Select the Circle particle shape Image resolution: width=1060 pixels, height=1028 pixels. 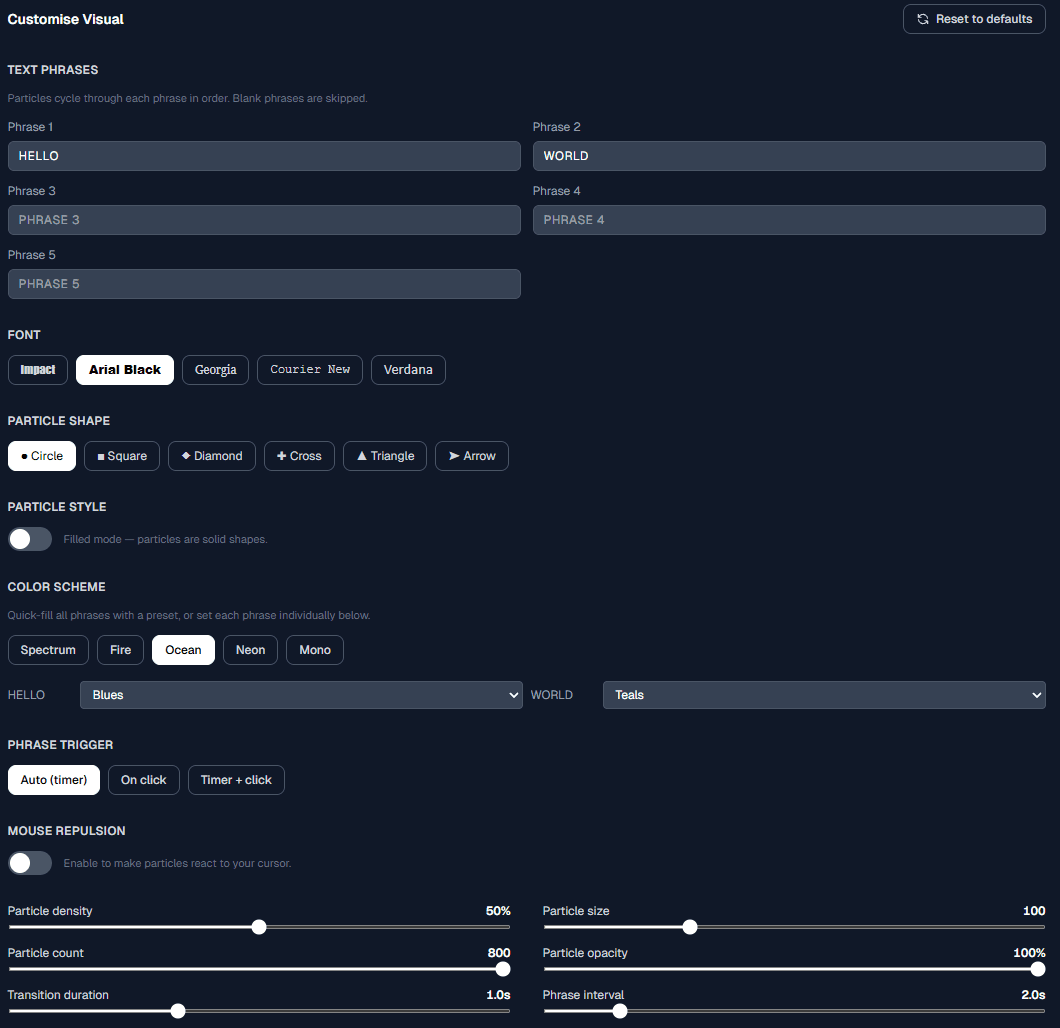coord(42,456)
